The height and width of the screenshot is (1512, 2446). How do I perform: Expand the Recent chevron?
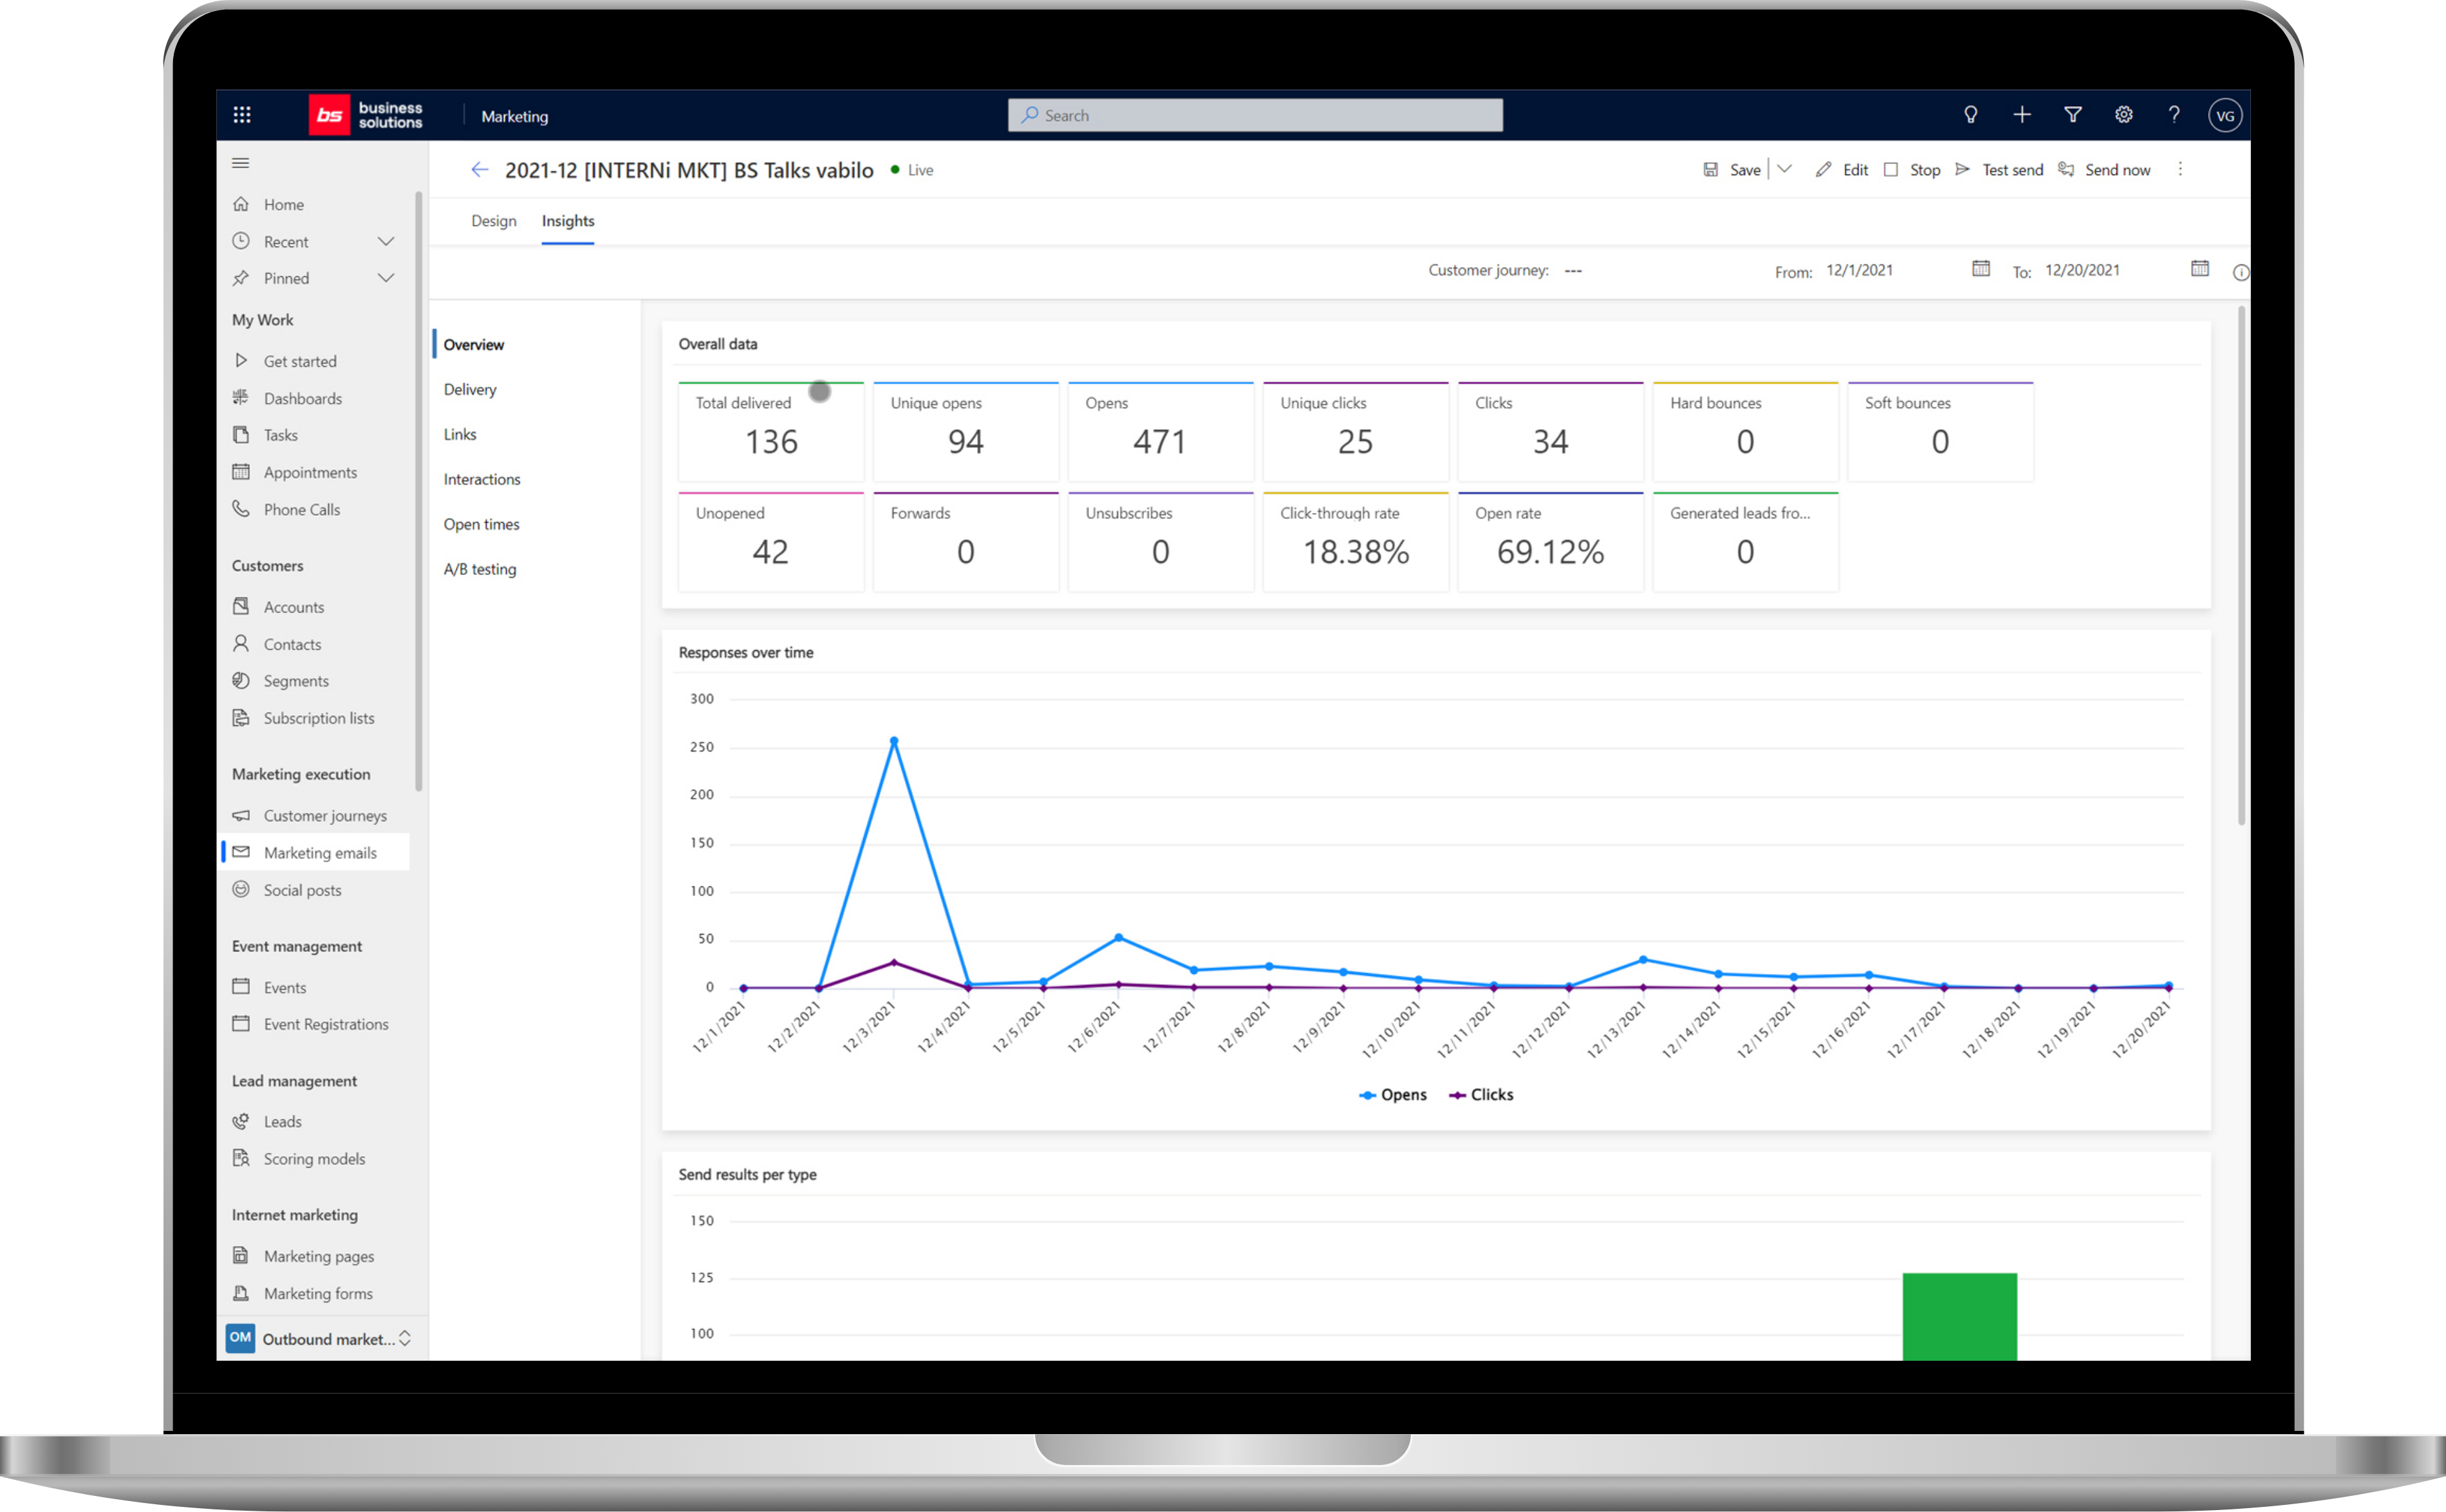pos(386,241)
